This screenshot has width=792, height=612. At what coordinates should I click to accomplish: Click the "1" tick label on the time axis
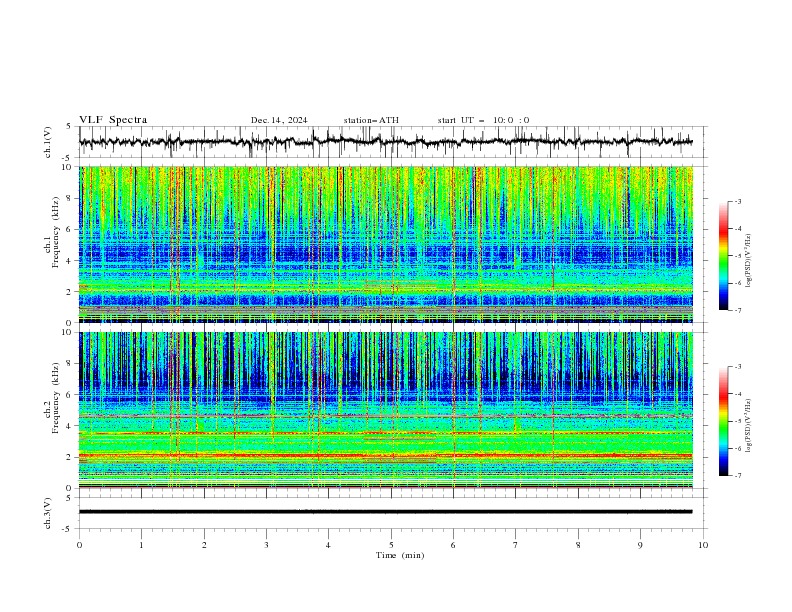pyautogui.click(x=141, y=545)
